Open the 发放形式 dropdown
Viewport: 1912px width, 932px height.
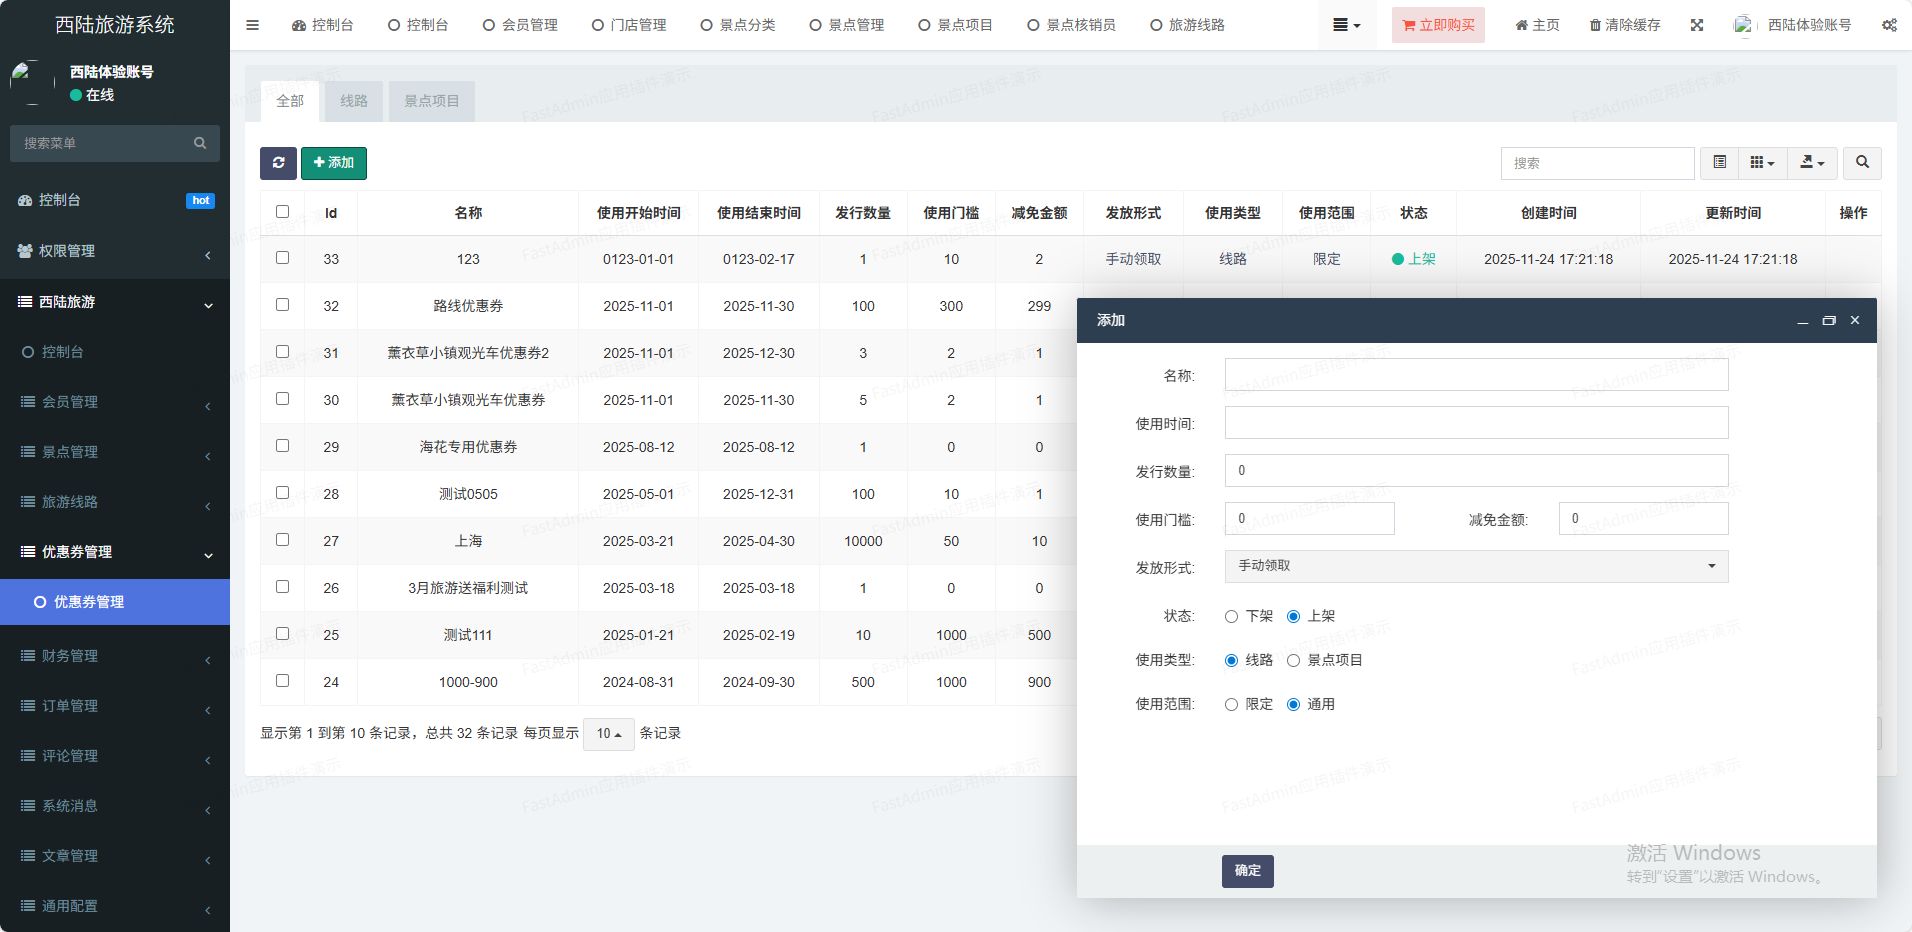tap(1476, 566)
